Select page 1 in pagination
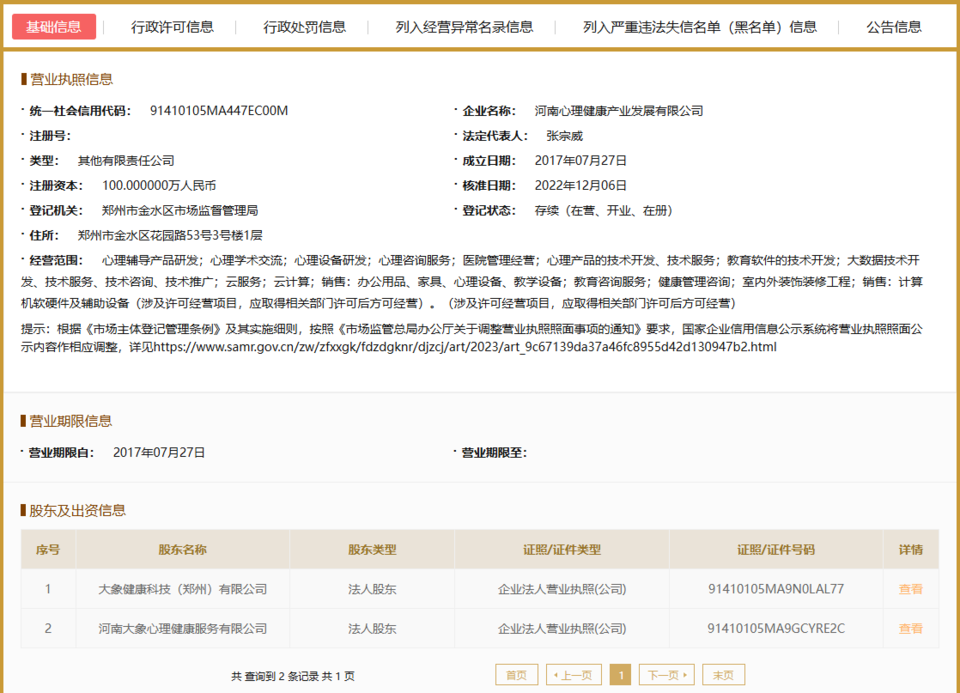The height and width of the screenshot is (693, 960). pos(620,675)
